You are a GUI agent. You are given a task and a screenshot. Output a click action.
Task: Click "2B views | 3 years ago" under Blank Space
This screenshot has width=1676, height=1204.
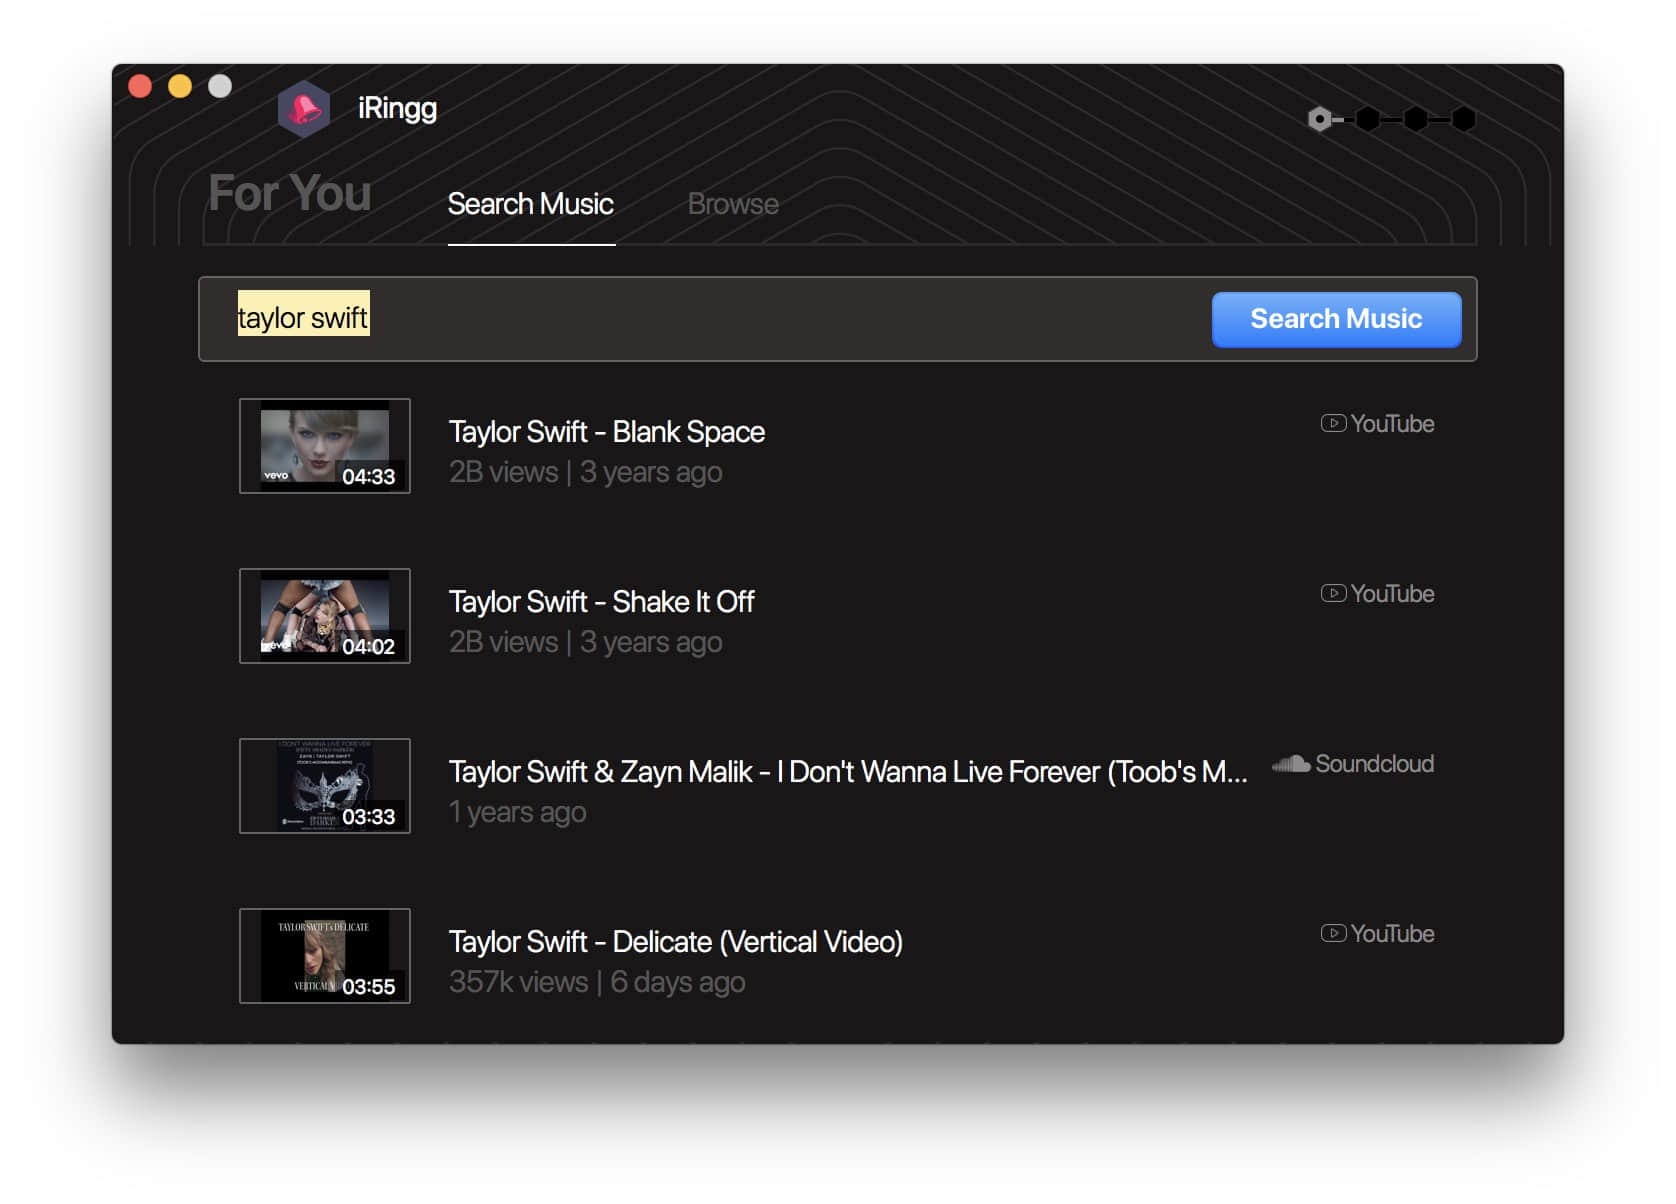pos(586,472)
